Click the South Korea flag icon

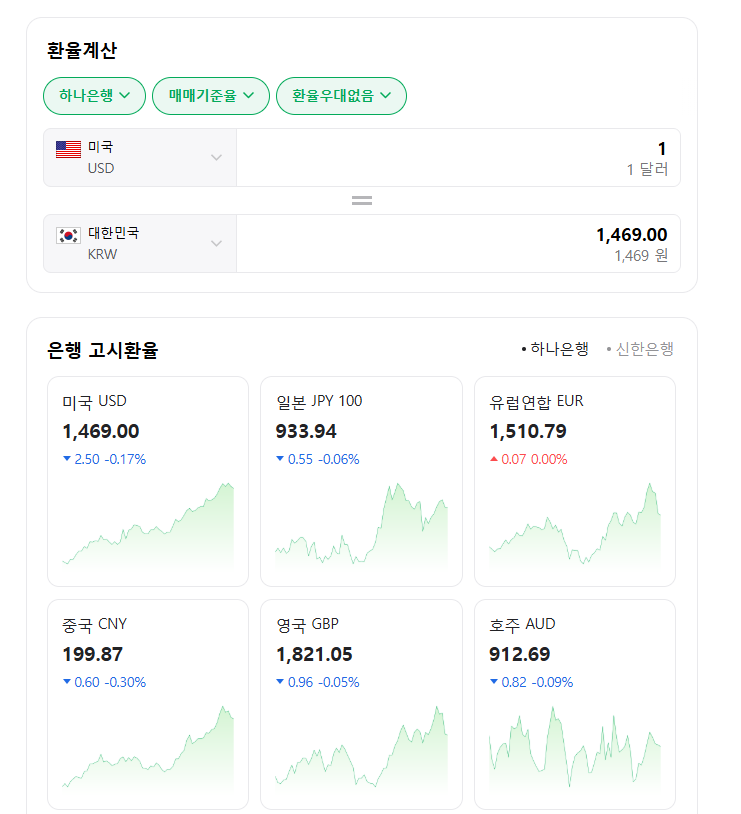tap(68, 236)
